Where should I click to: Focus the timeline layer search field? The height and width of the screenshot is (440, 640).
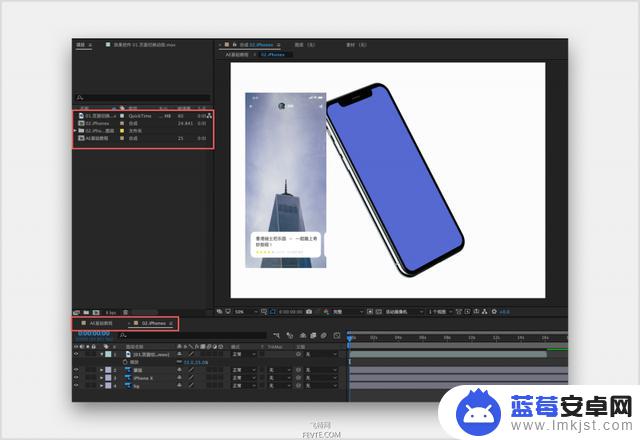pyautogui.click(x=192, y=336)
